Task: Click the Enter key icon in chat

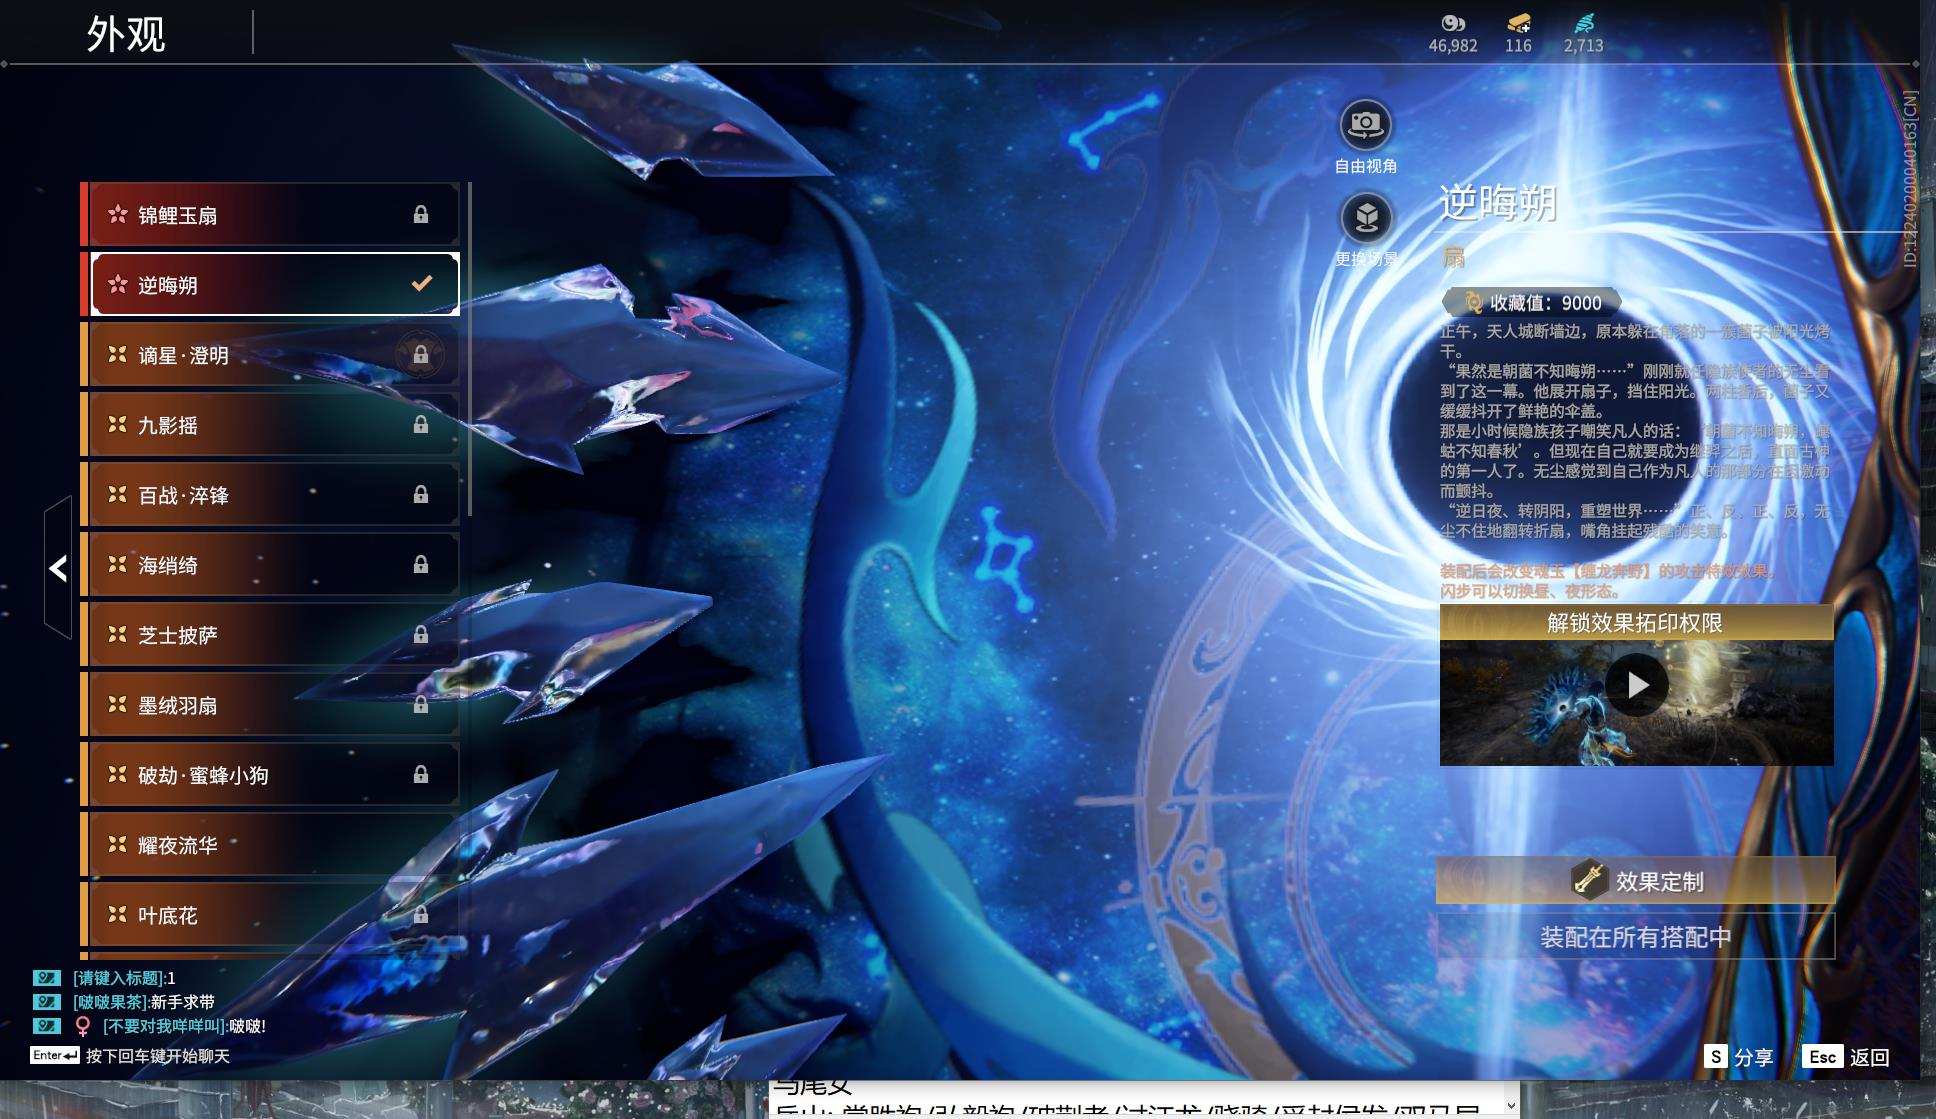Action: click(x=55, y=1056)
